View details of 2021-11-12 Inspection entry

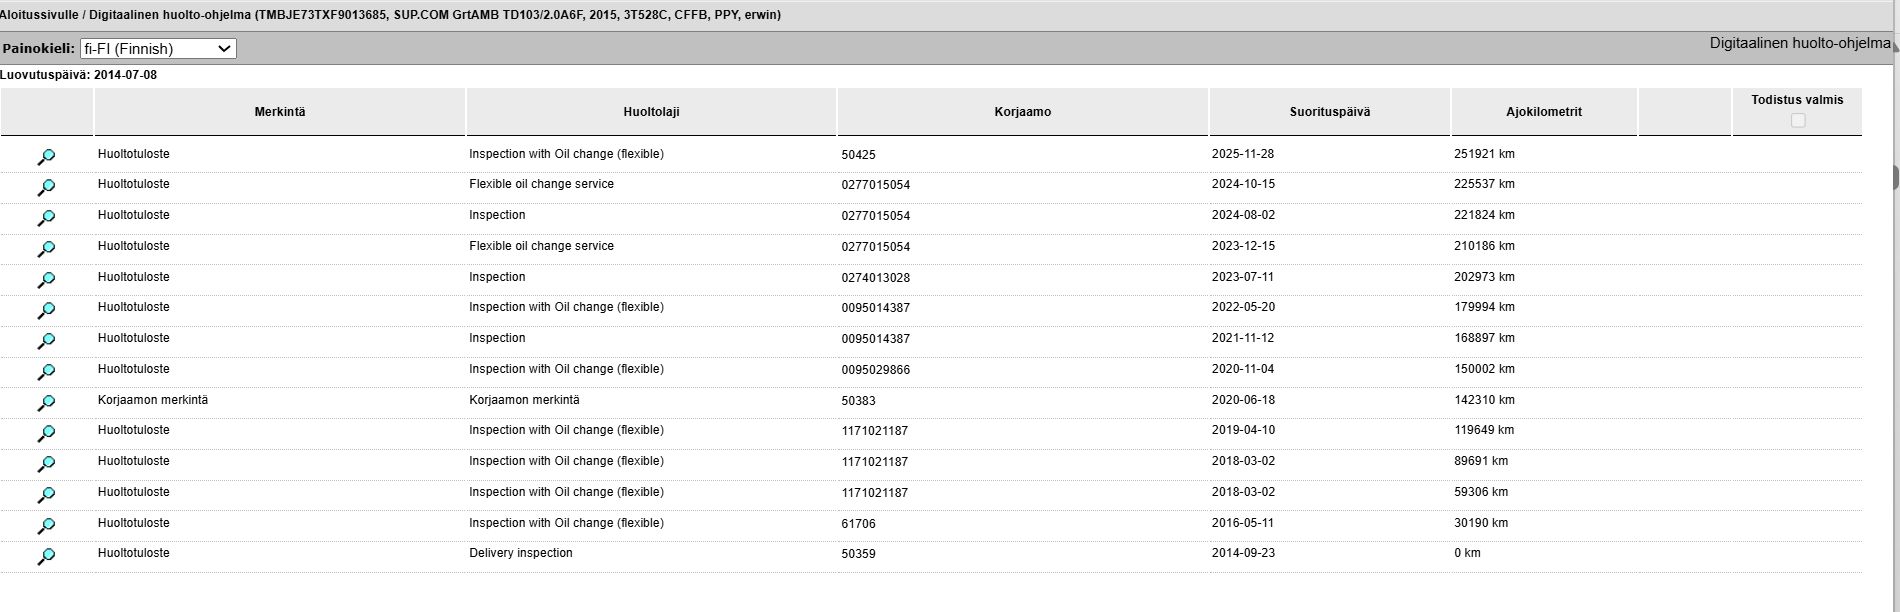pyautogui.click(x=46, y=341)
